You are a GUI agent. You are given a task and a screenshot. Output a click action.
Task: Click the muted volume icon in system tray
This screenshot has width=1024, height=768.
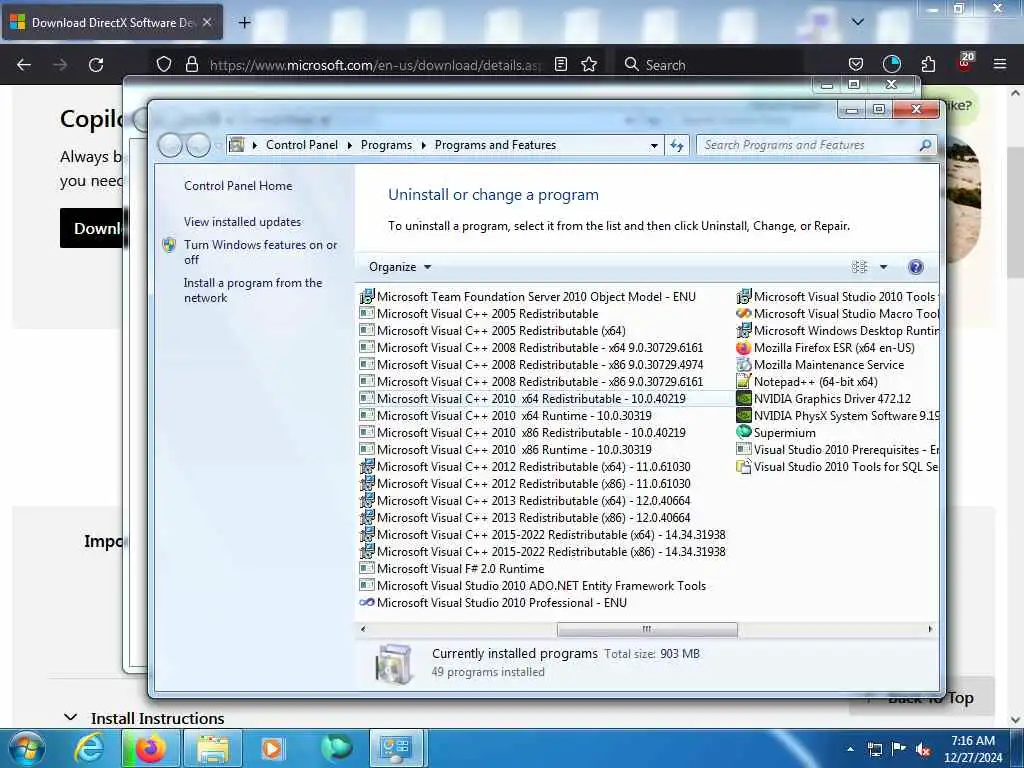[x=923, y=750]
